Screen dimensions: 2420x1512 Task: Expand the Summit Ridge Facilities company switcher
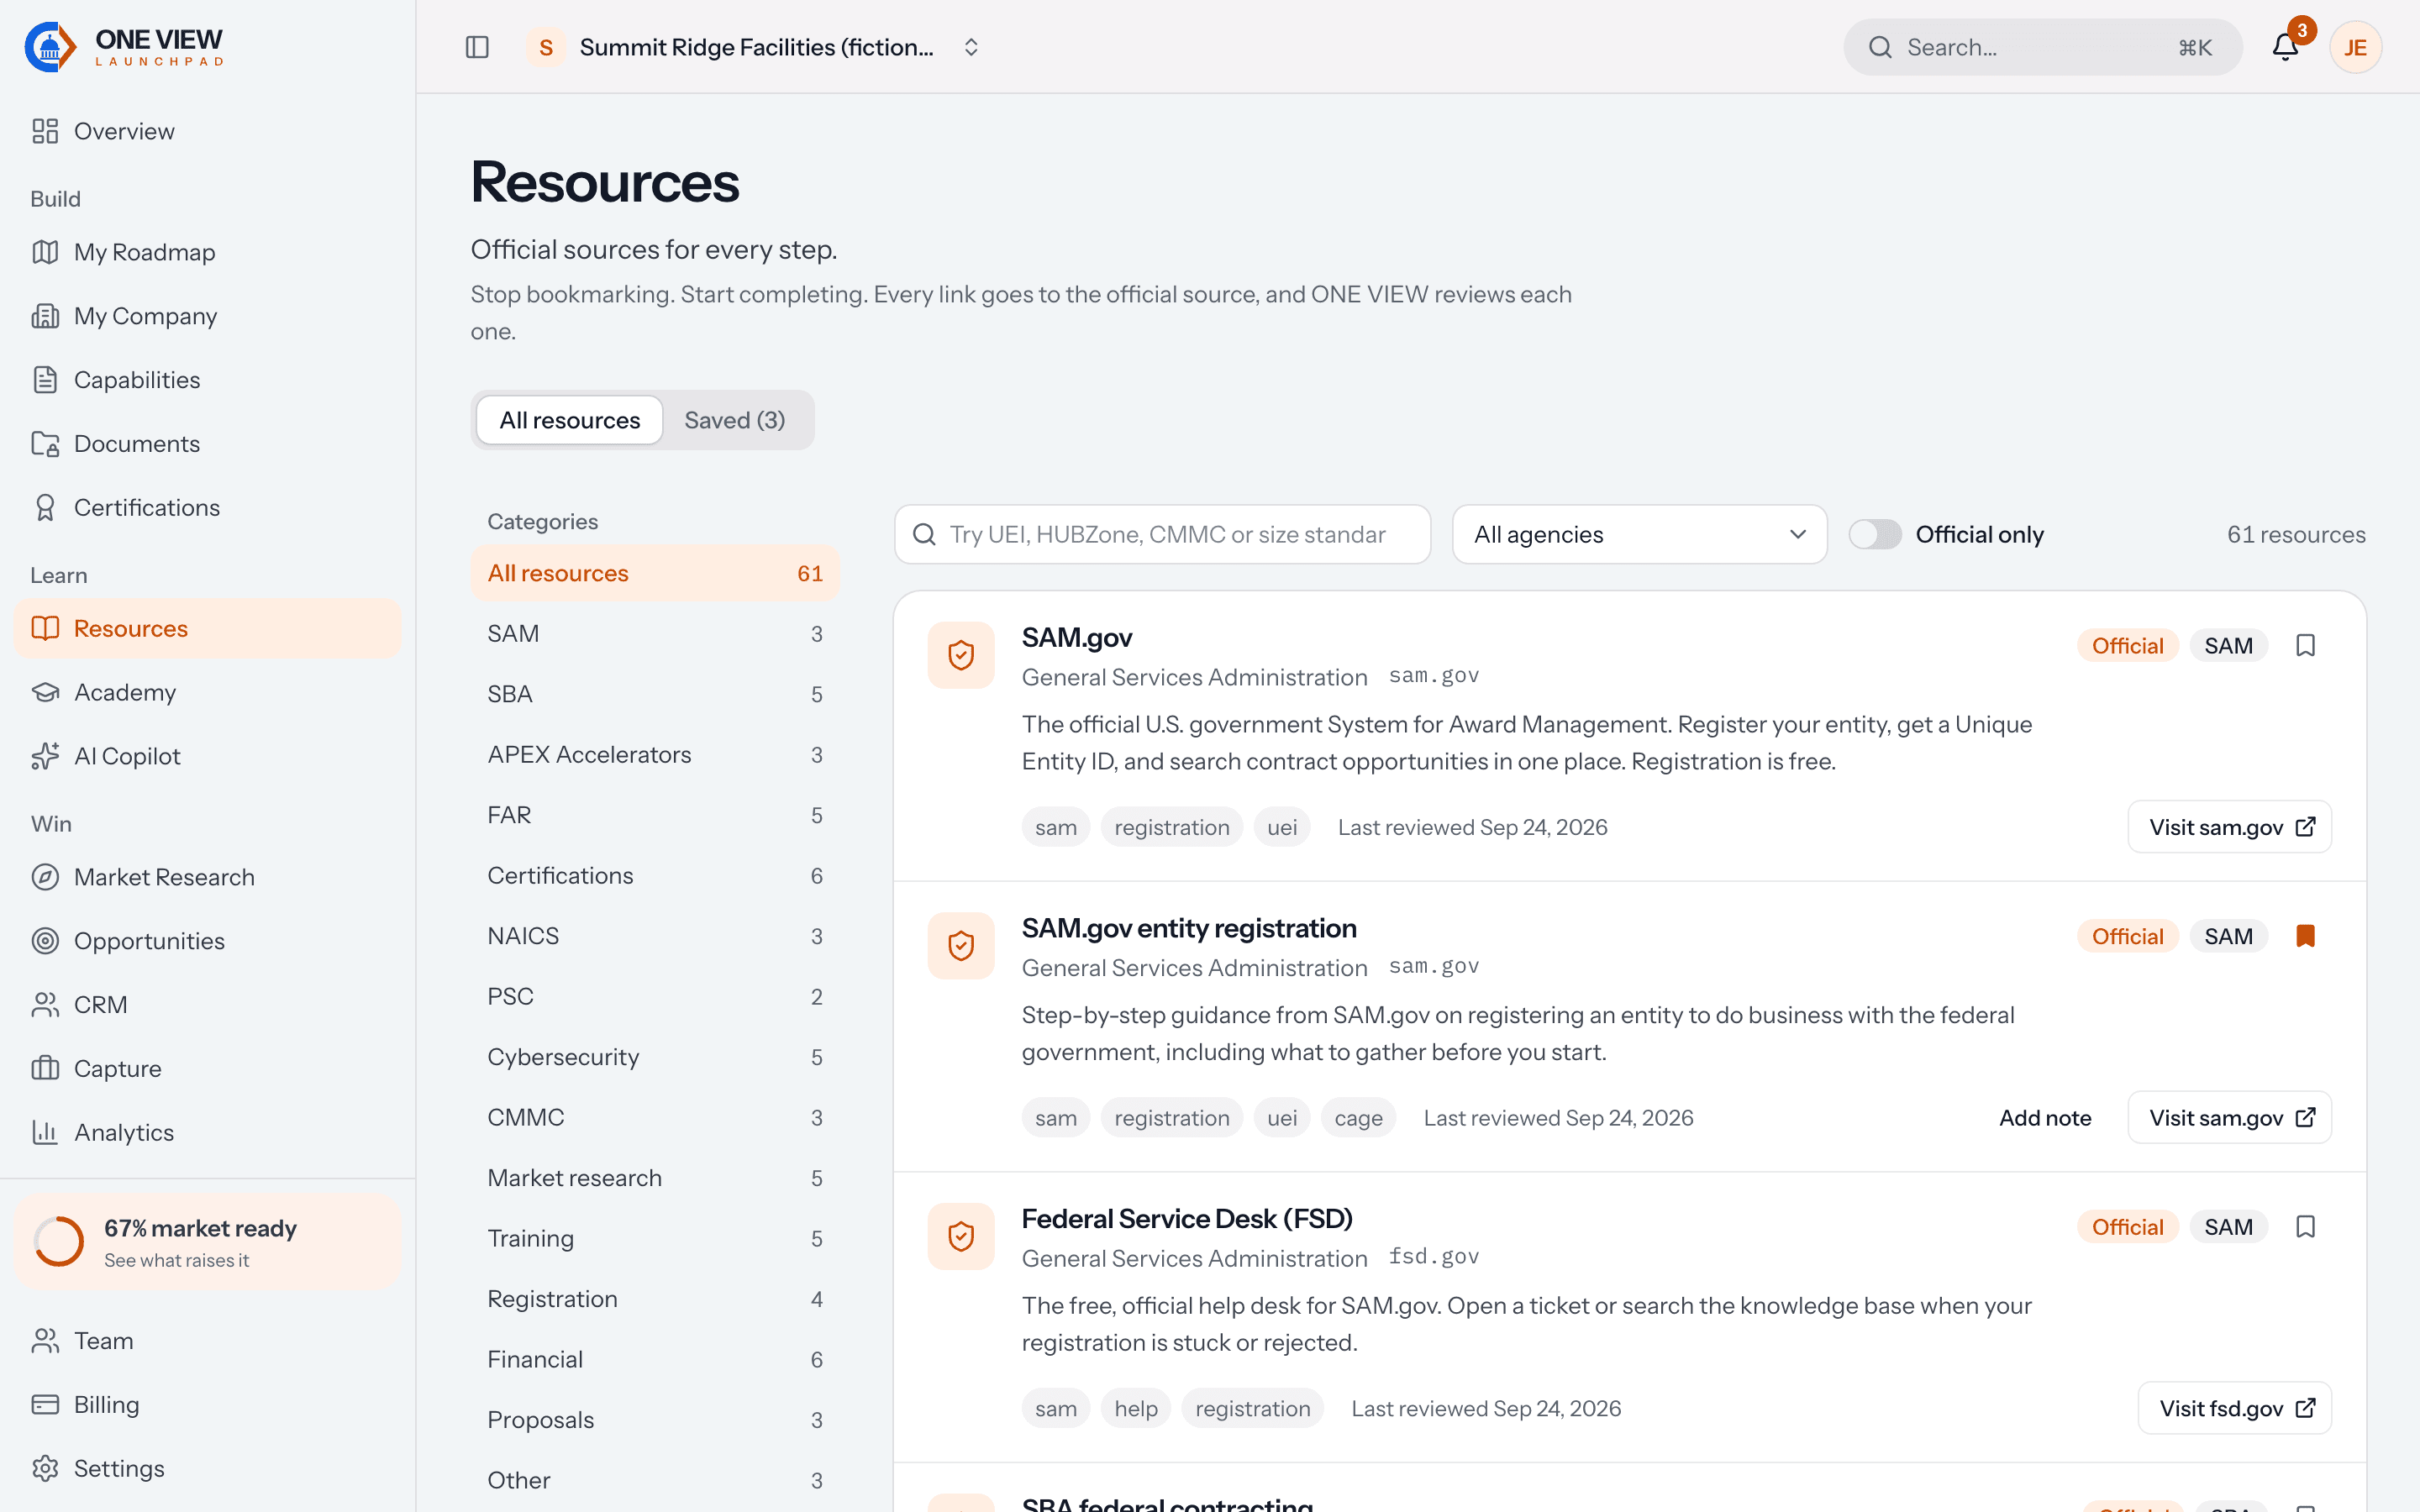pos(753,47)
